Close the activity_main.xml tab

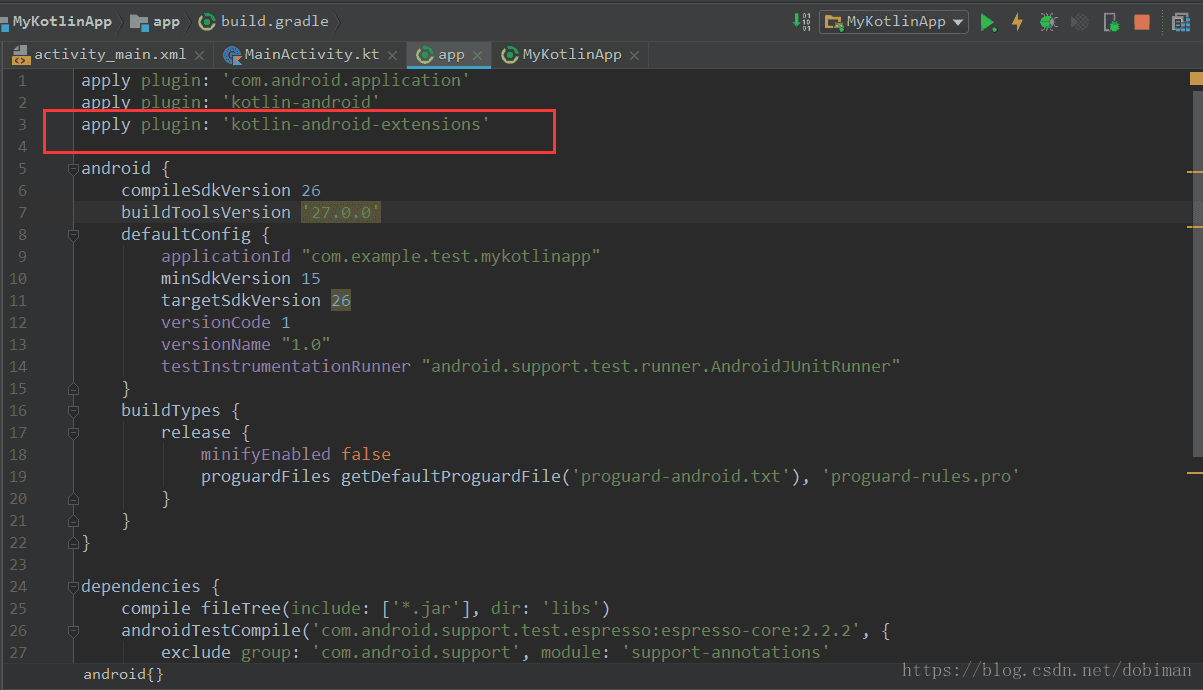tap(200, 56)
